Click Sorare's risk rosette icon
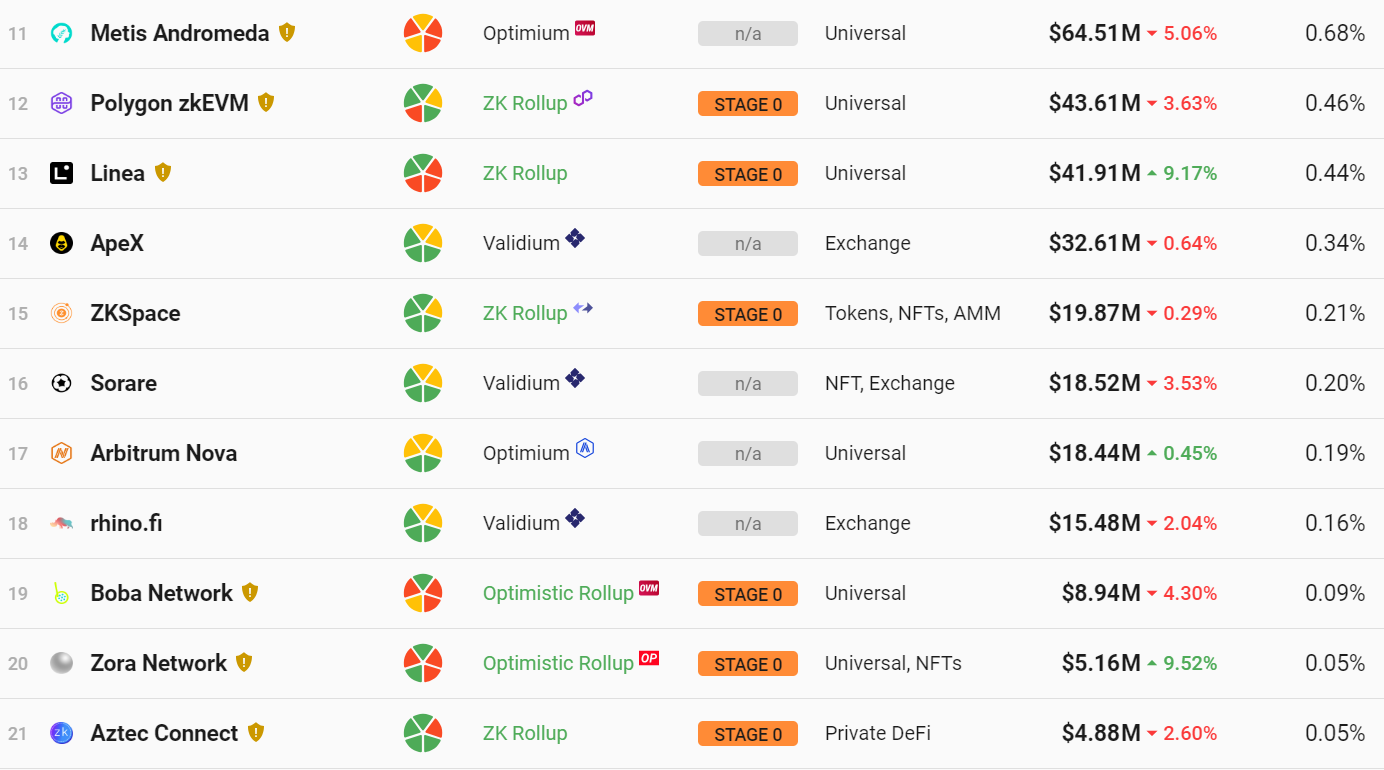Viewport: 1384px width, 770px height. pyautogui.click(x=423, y=383)
